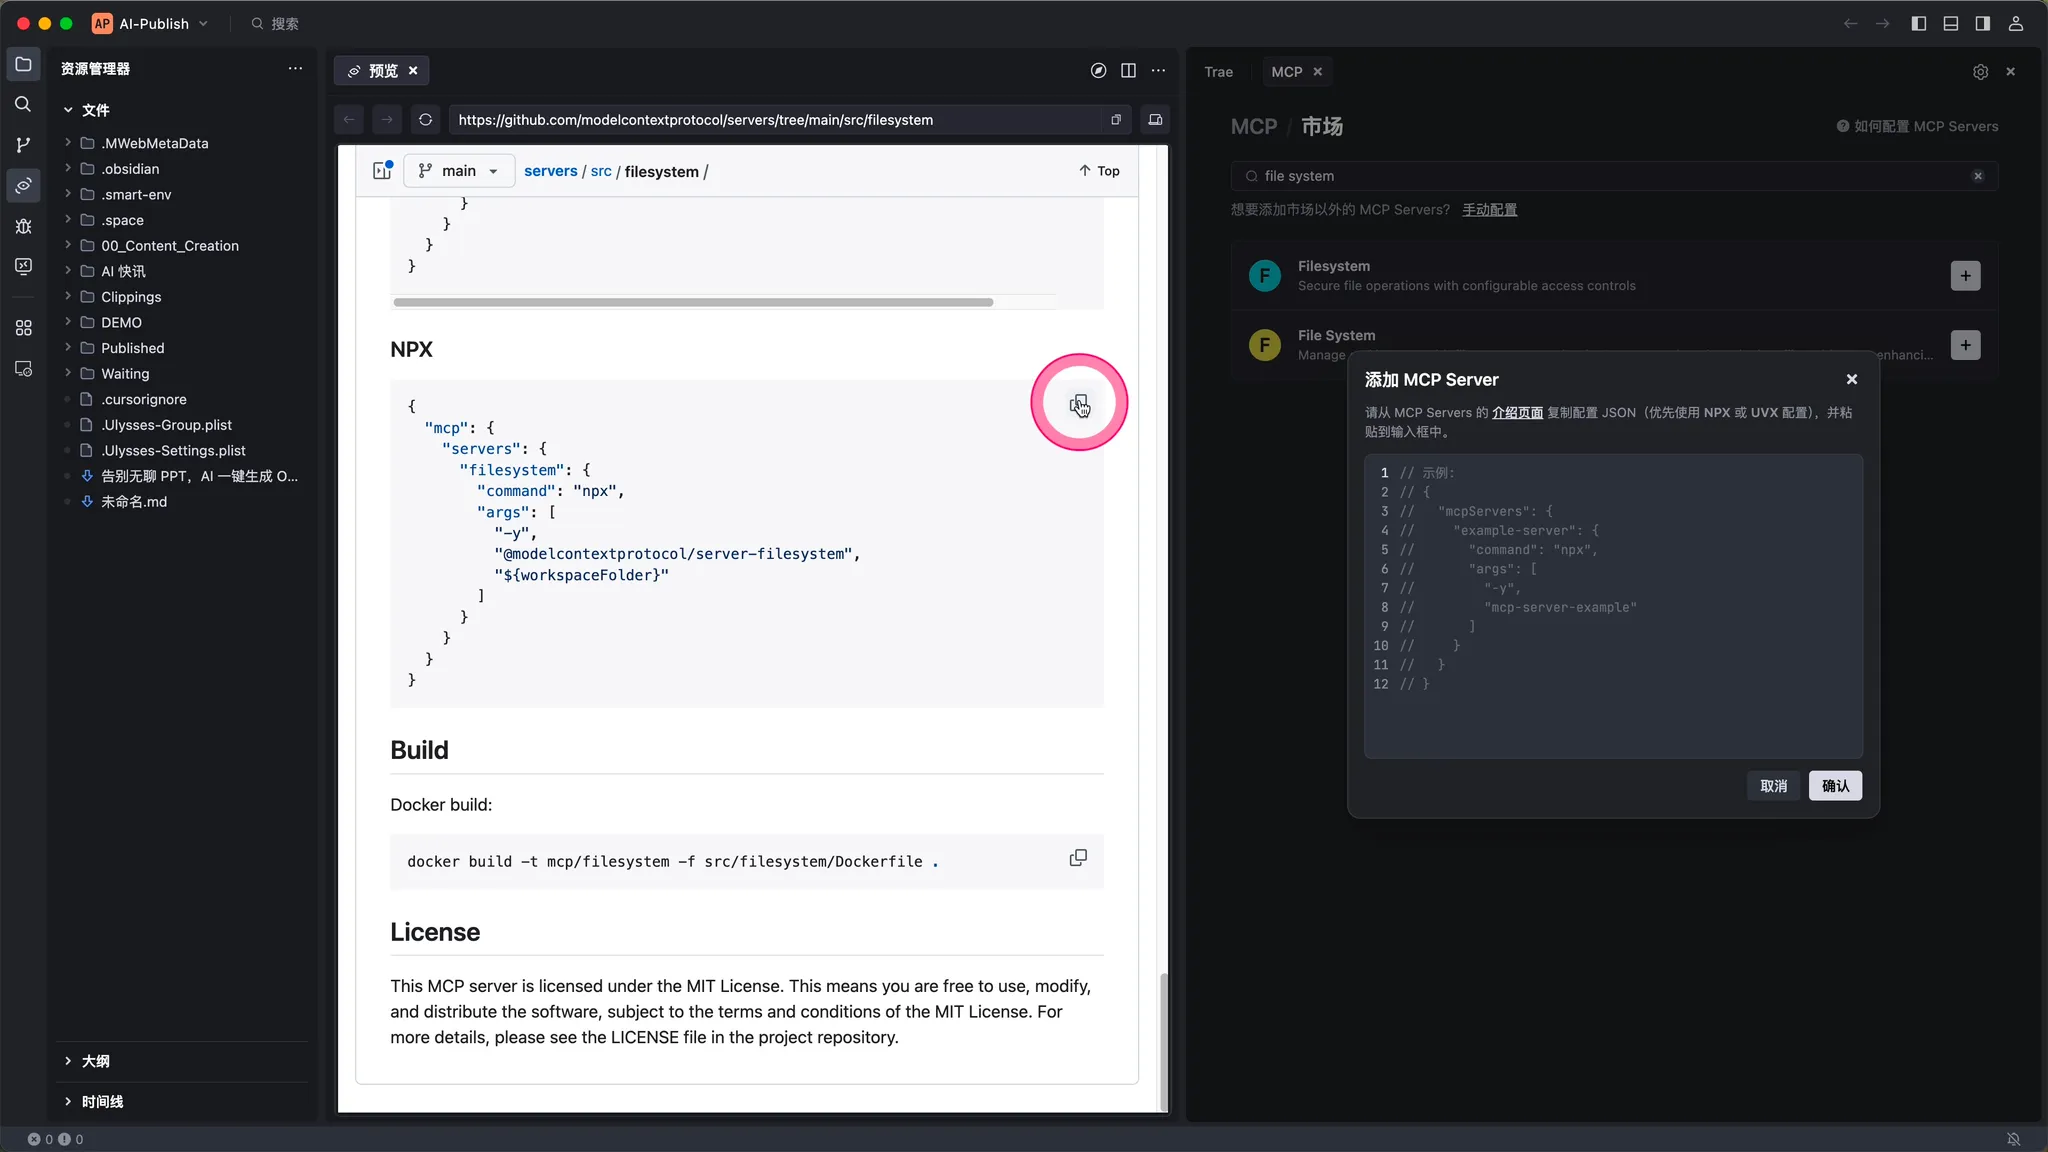Image resolution: width=2048 pixels, height=1152 pixels.
Task: Open MCP panel settings gear
Action: pyautogui.click(x=1980, y=72)
